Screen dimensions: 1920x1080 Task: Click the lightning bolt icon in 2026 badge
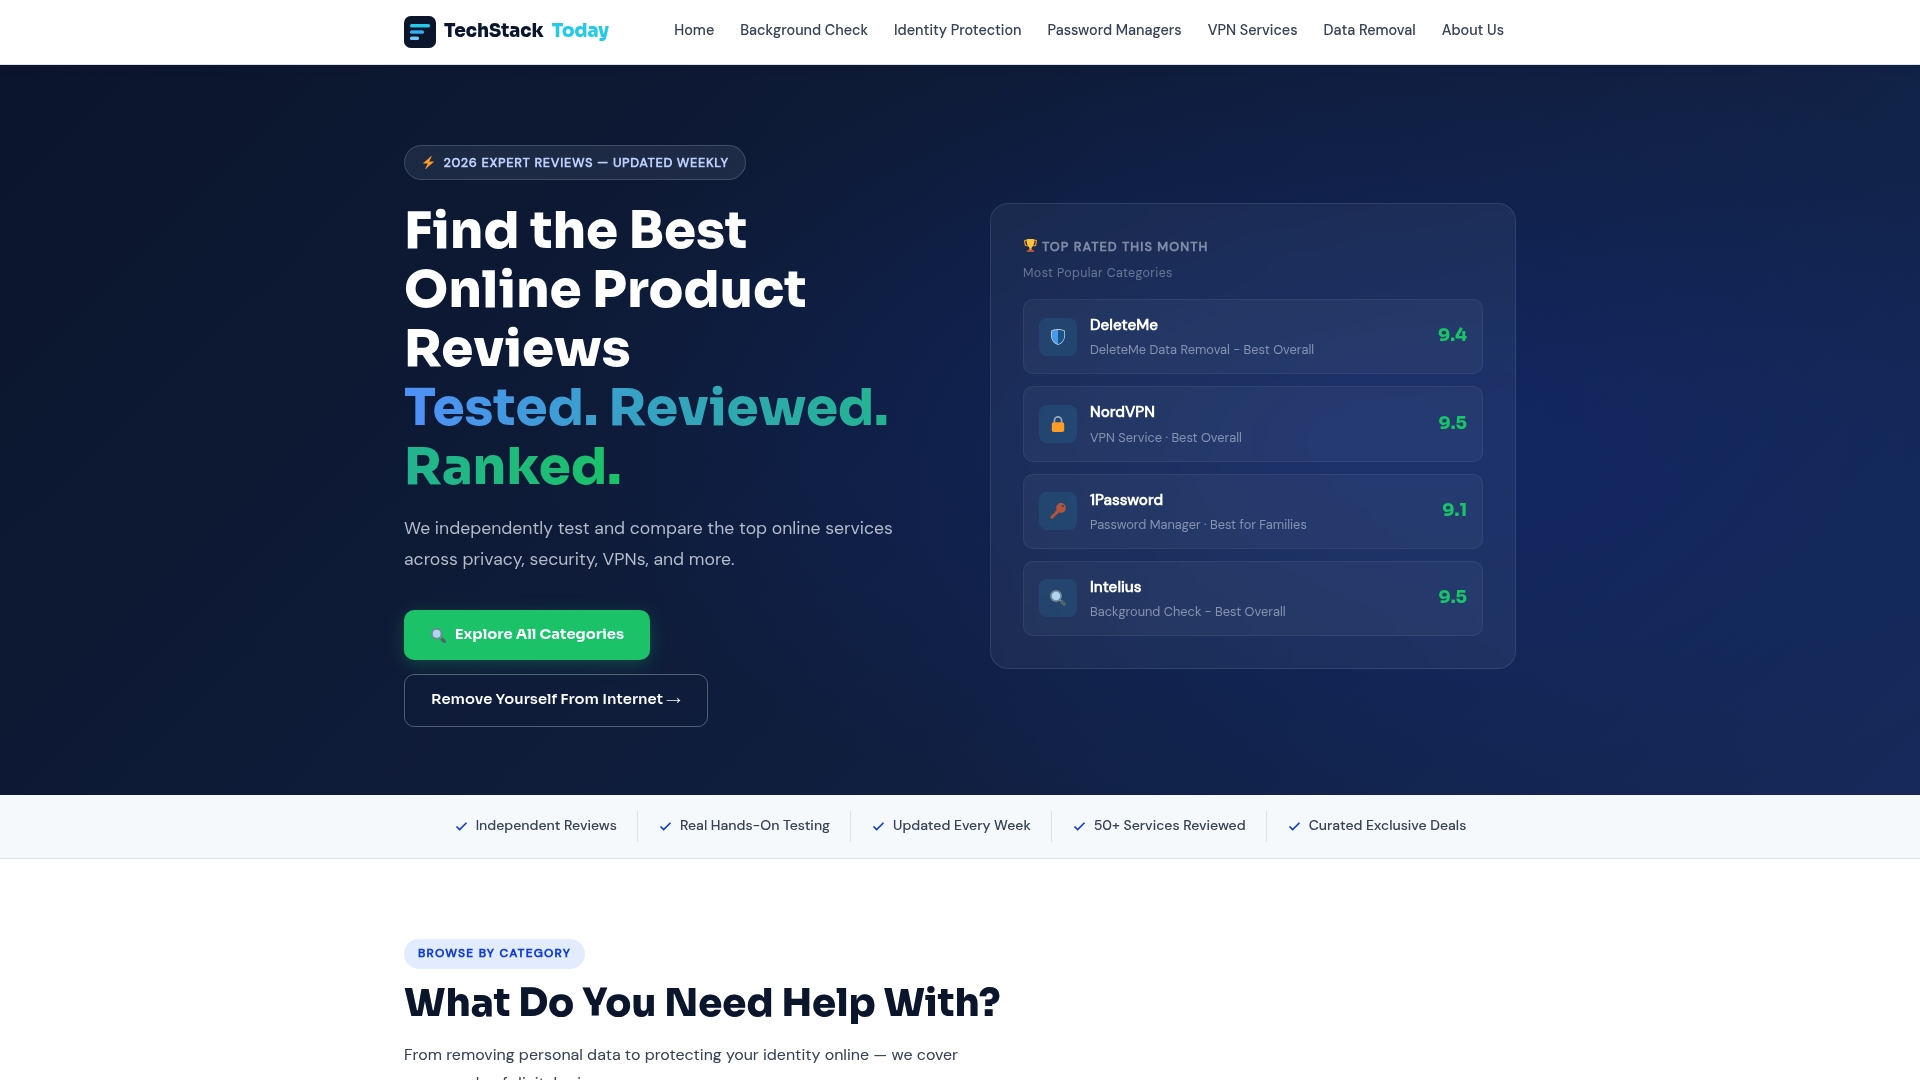pyautogui.click(x=428, y=162)
